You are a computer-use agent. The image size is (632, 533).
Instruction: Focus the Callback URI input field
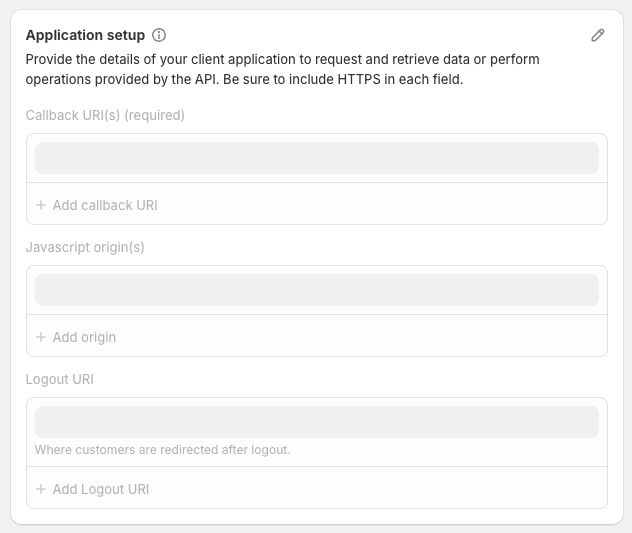(x=316, y=158)
